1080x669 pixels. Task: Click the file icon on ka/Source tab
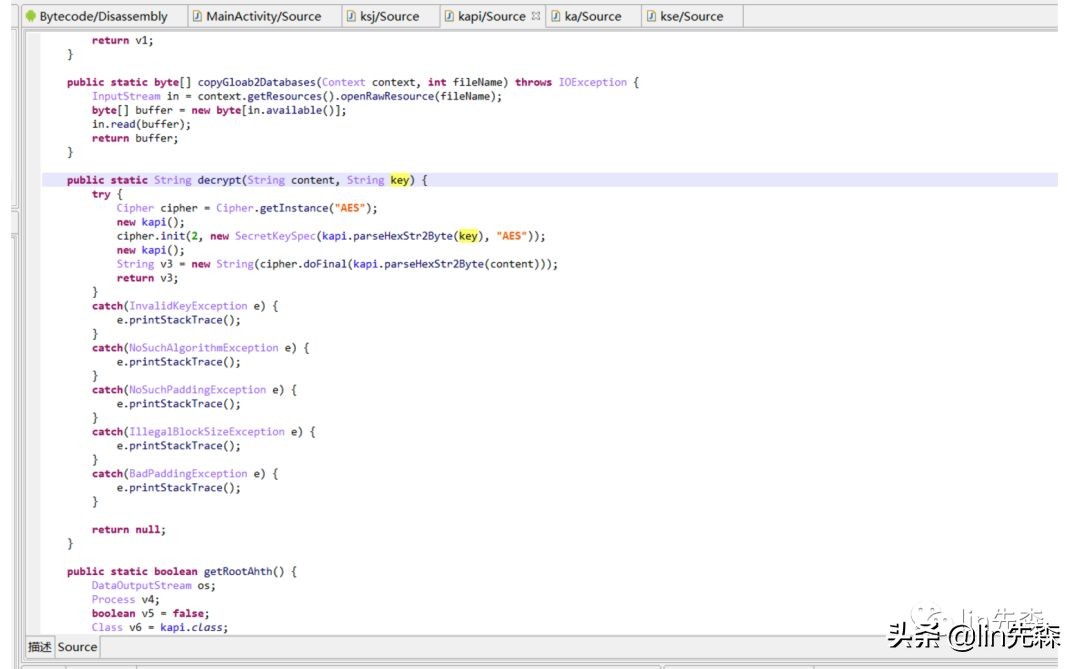[555, 16]
